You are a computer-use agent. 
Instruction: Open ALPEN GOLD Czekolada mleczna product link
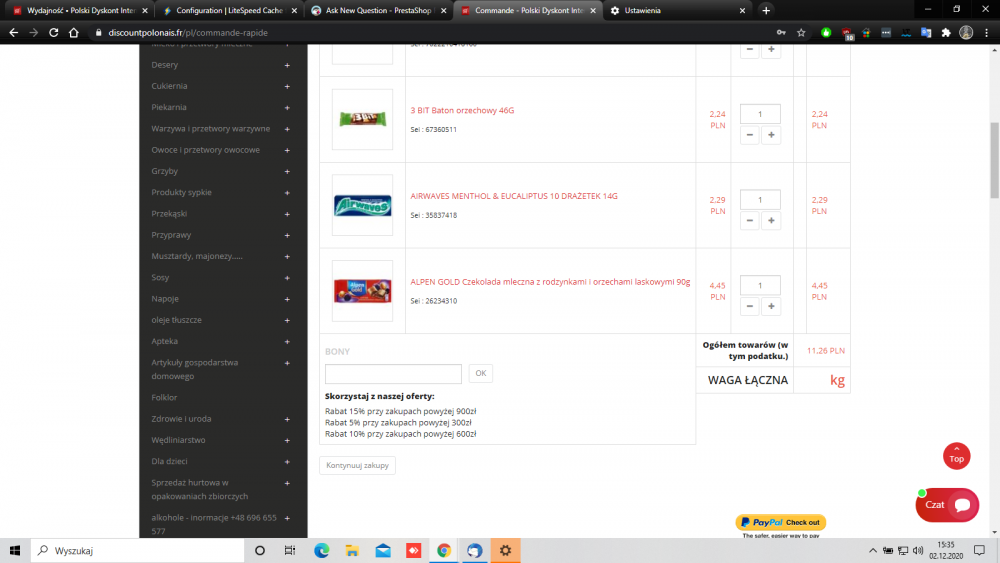coord(550,282)
